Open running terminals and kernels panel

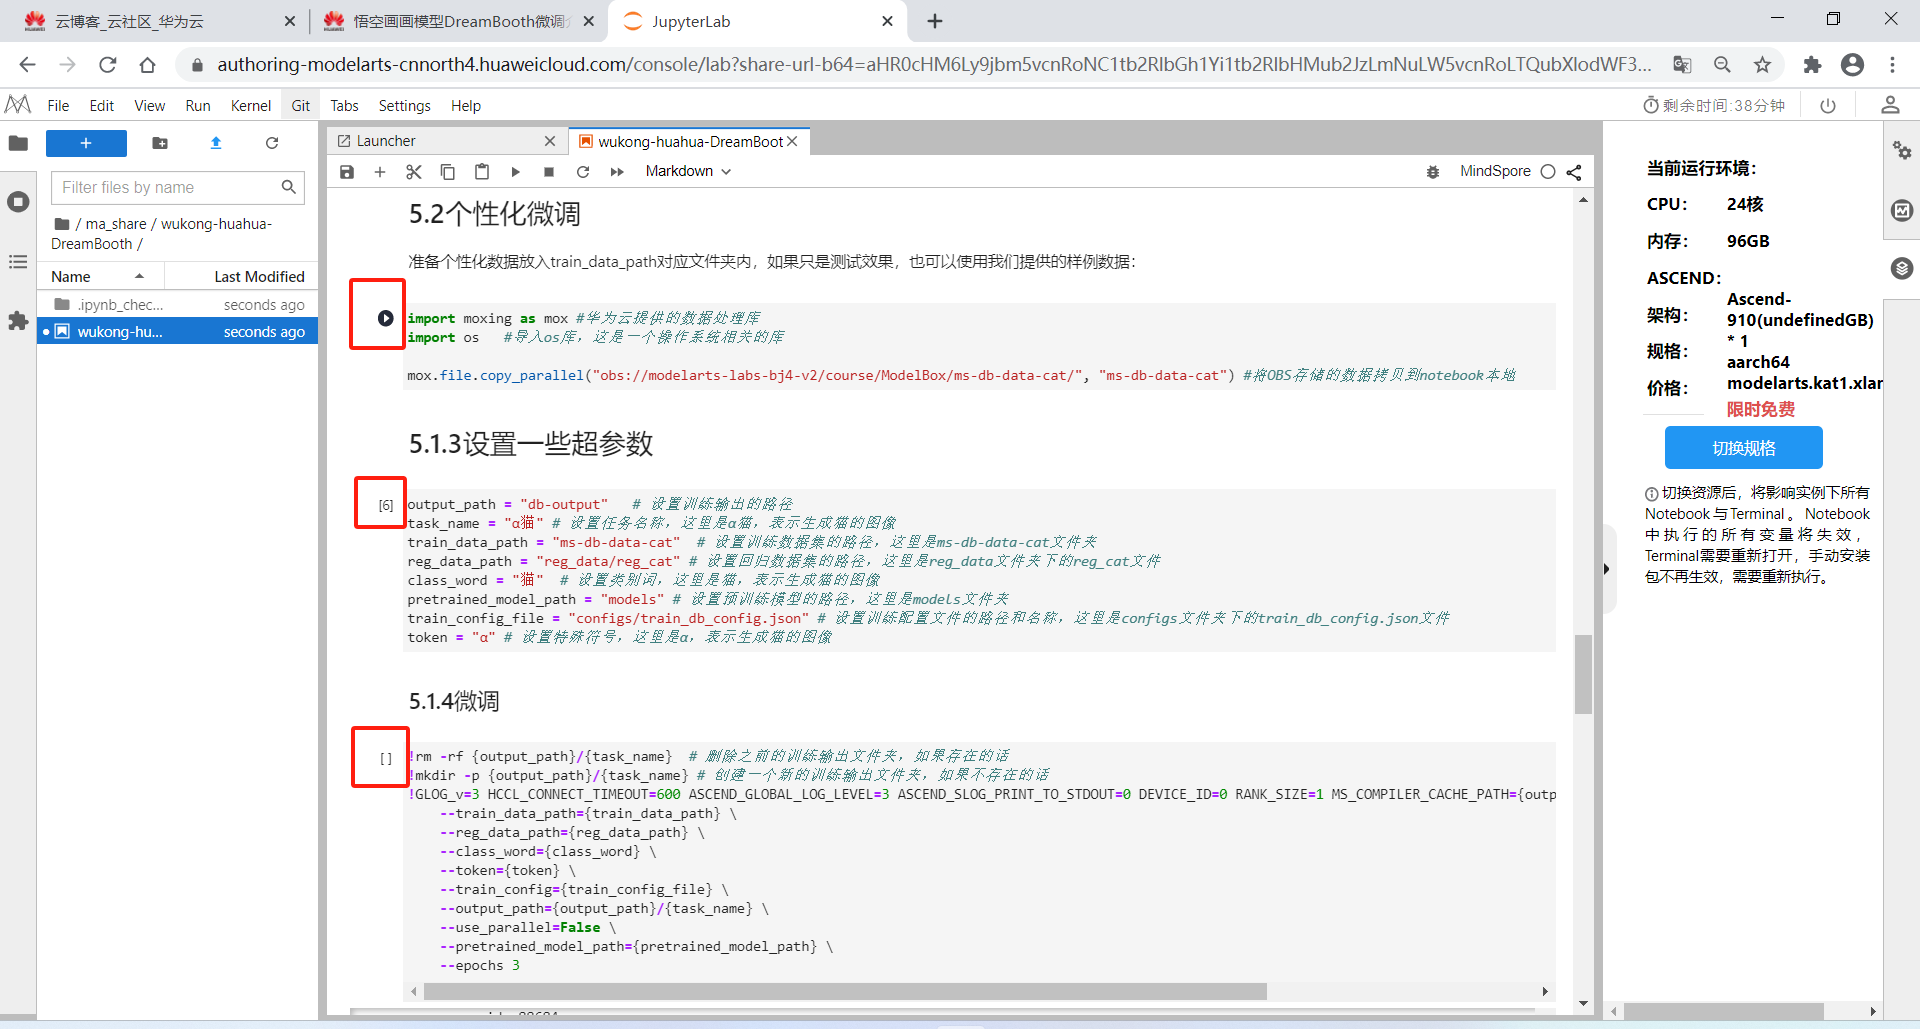tap(18, 202)
